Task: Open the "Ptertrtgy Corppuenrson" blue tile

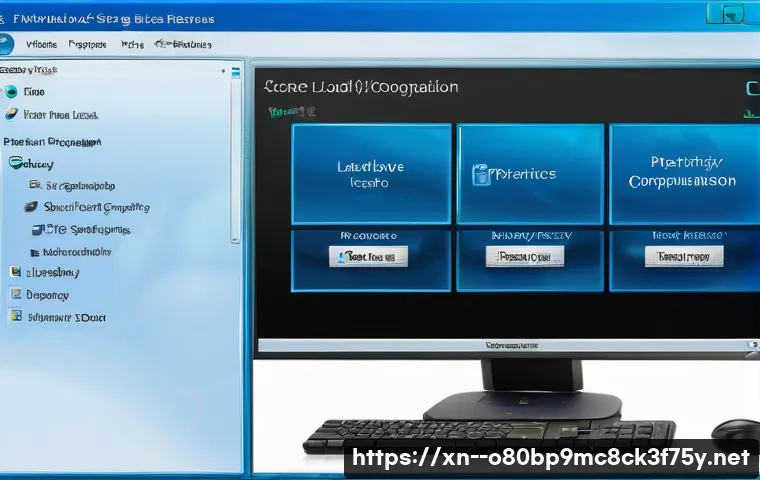Action: 683,174
